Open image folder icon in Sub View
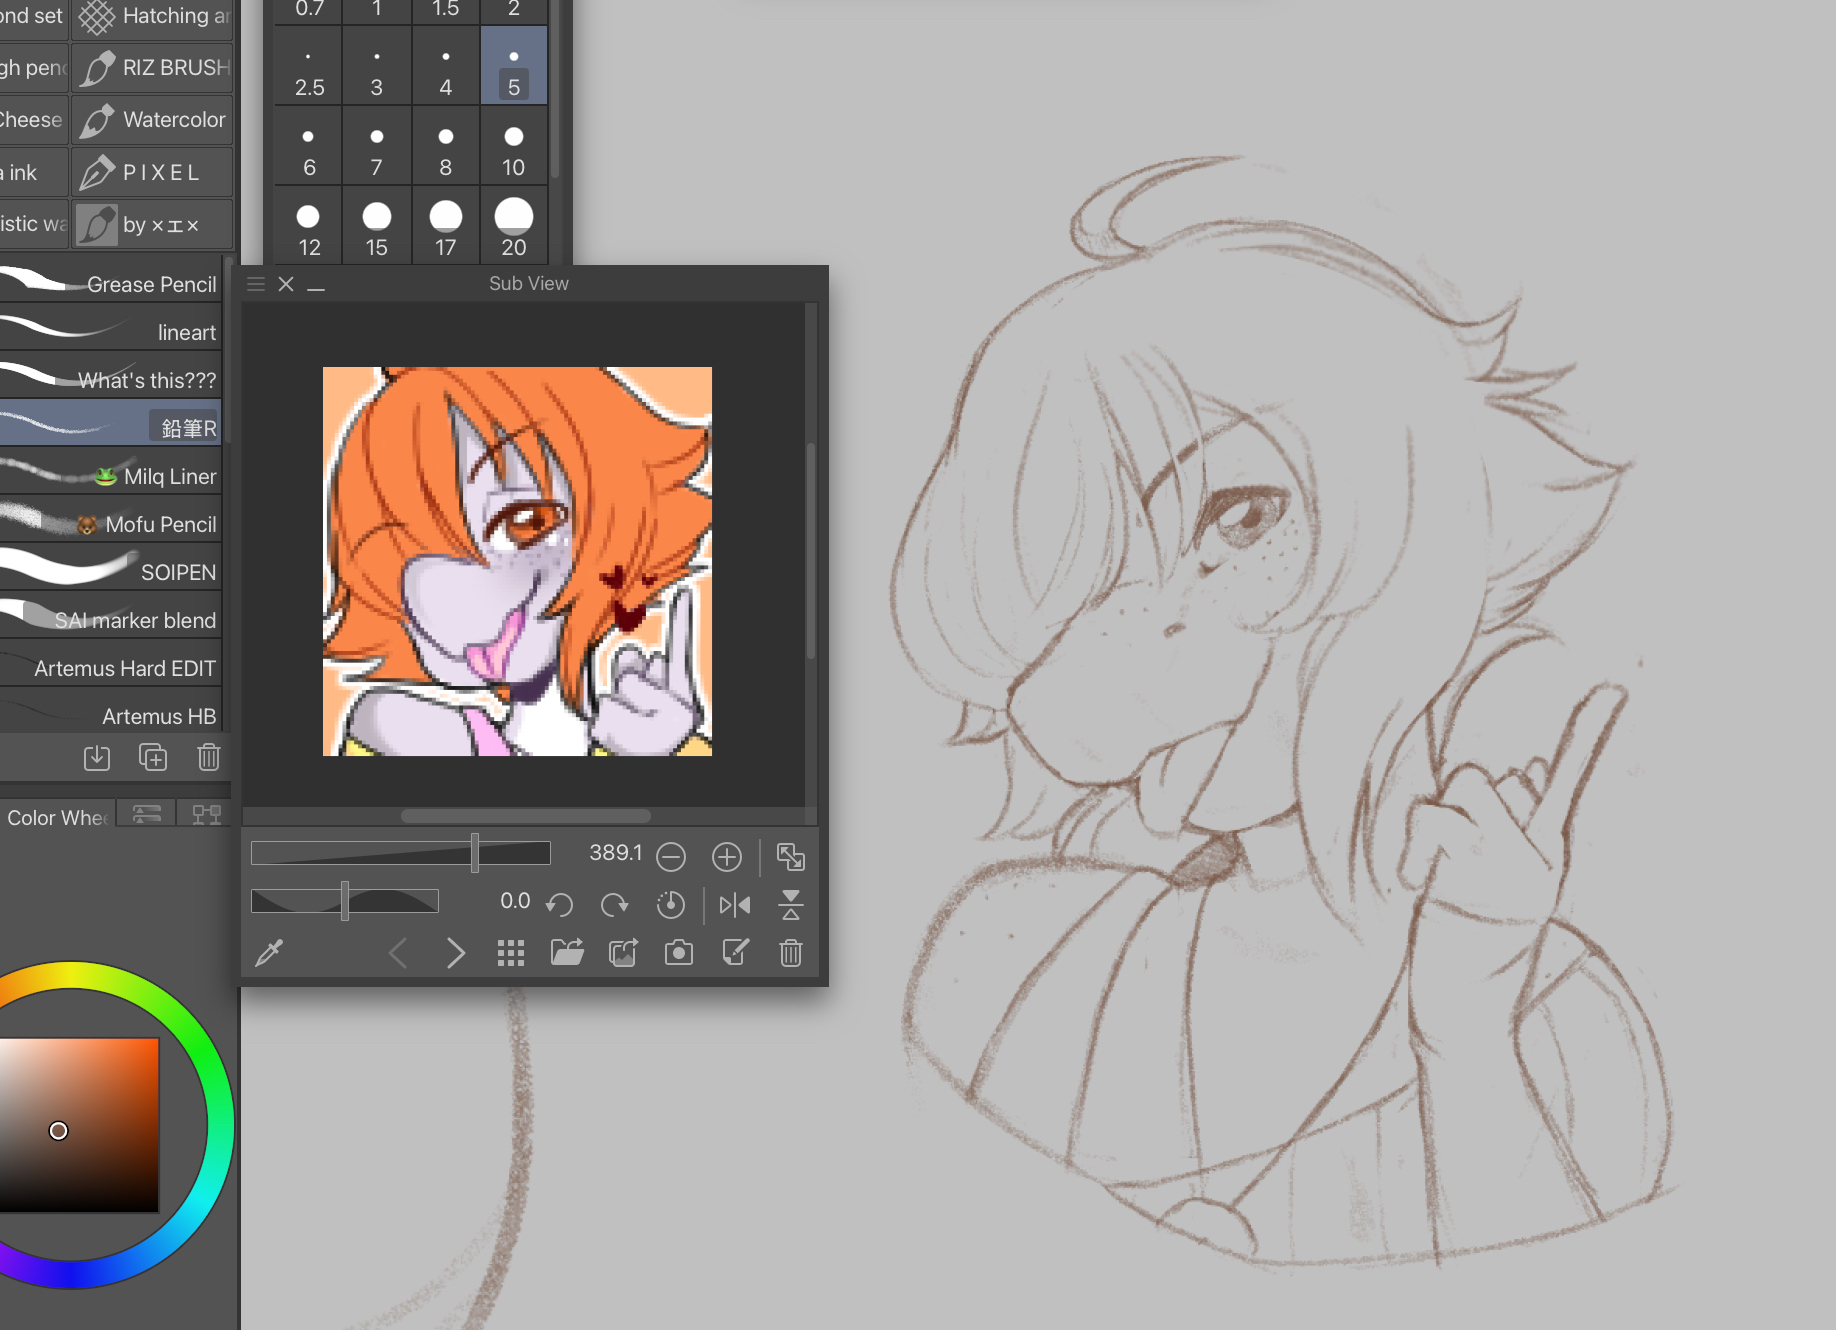This screenshot has width=1836, height=1330. pyautogui.click(x=567, y=953)
